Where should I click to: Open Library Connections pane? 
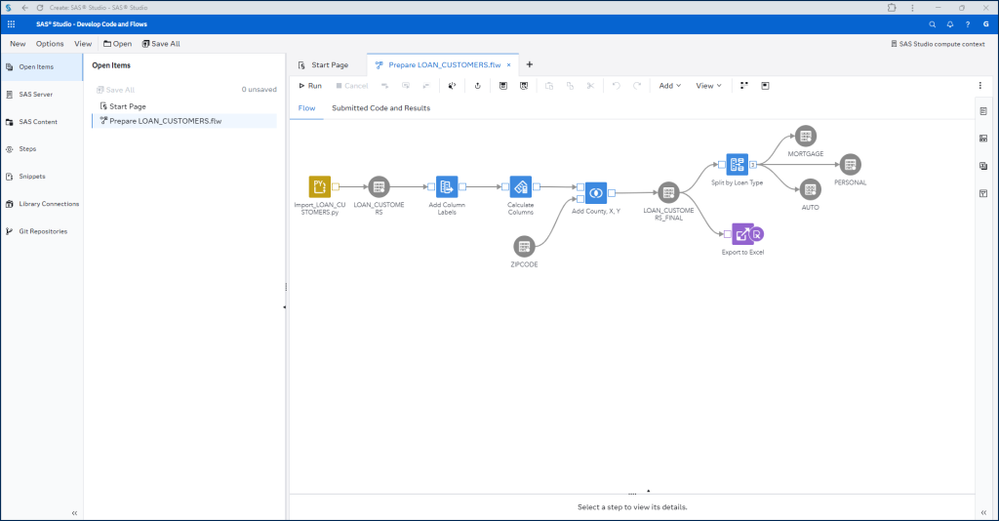click(x=41, y=204)
